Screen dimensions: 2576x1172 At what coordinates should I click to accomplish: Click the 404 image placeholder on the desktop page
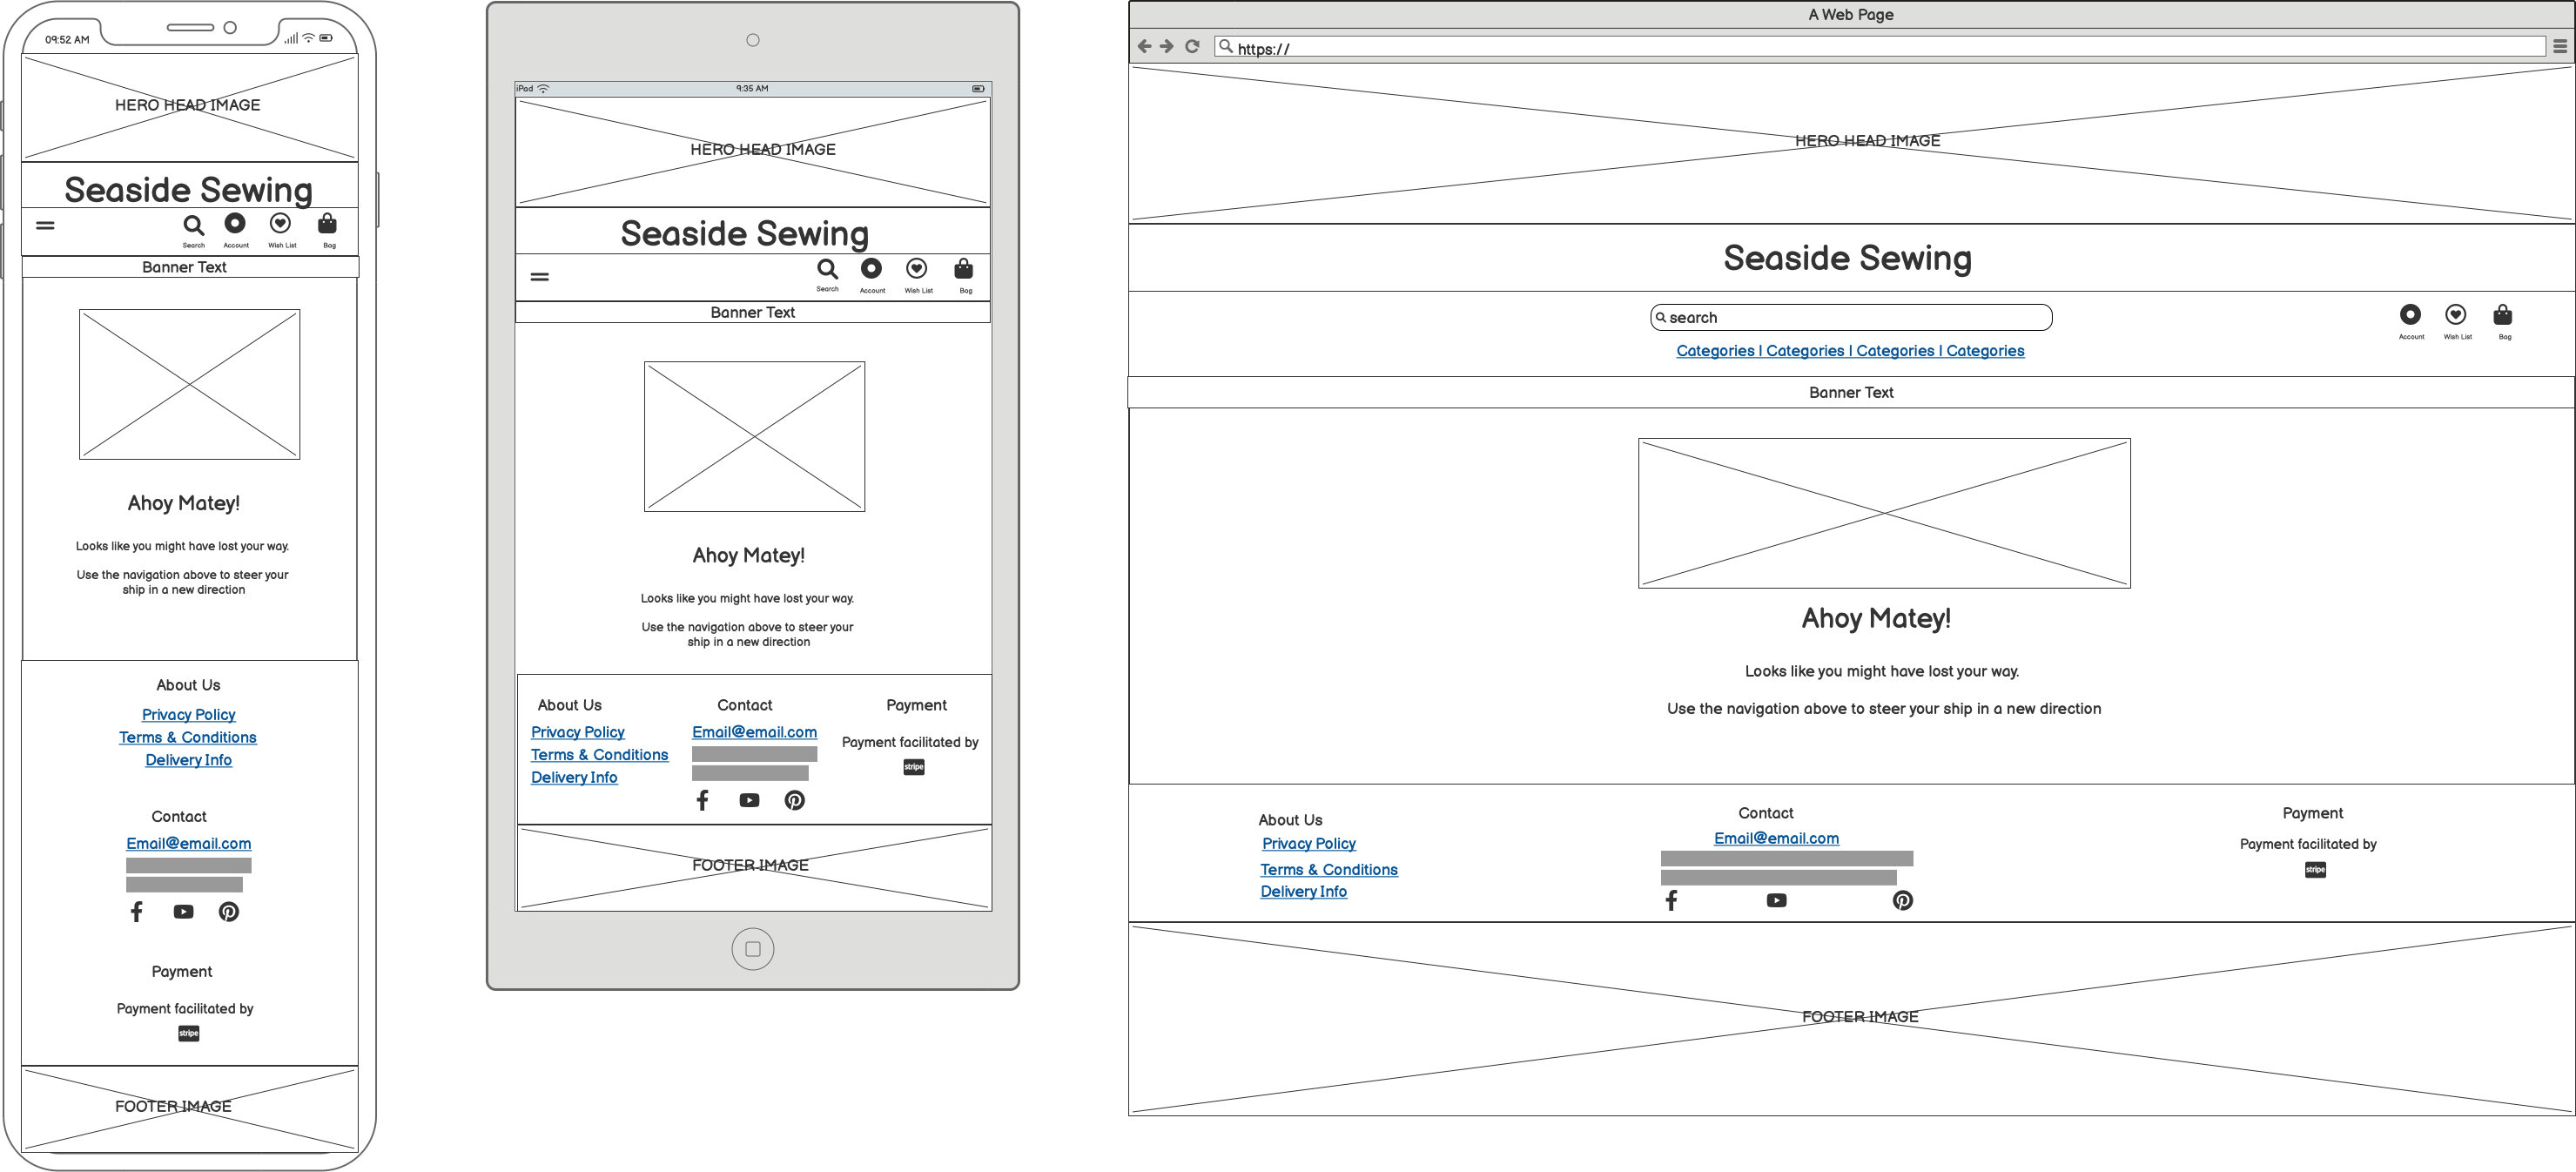1884,514
